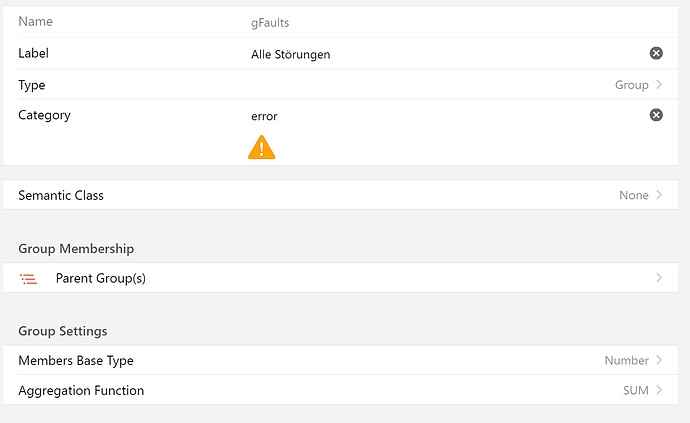Expand Members Base Type chevron
This screenshot has height=423, width=690.
pyautogui.click(x=659, y=360)
